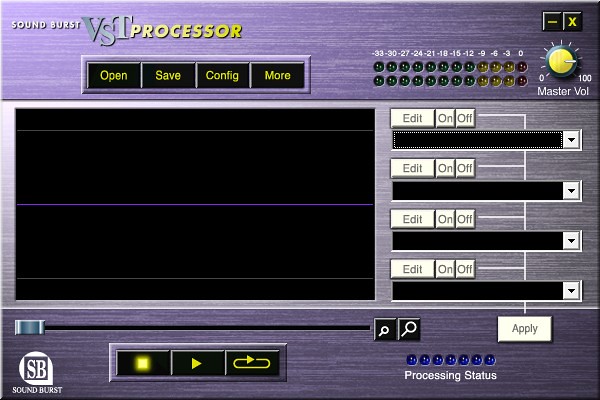Screen dimensions: 600x400
Task: Click the small zoom out magnifier
Action: 384,330
